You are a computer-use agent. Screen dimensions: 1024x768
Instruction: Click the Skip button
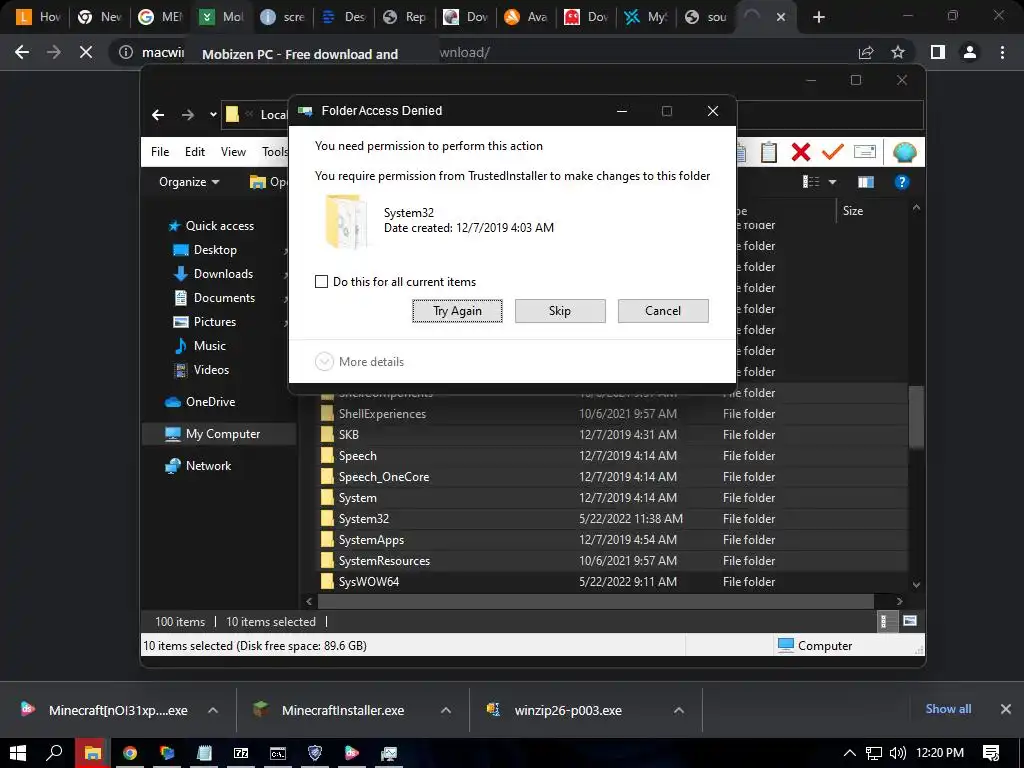tap(560, 311)
